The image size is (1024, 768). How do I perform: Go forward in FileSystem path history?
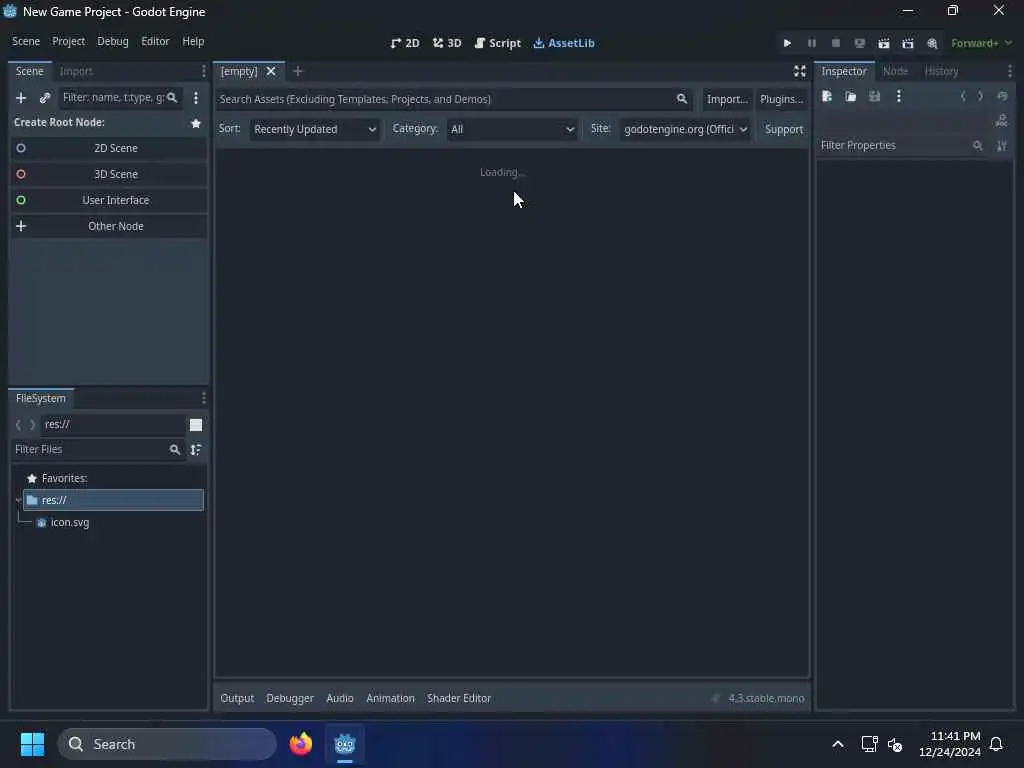[x=32, y=425]
